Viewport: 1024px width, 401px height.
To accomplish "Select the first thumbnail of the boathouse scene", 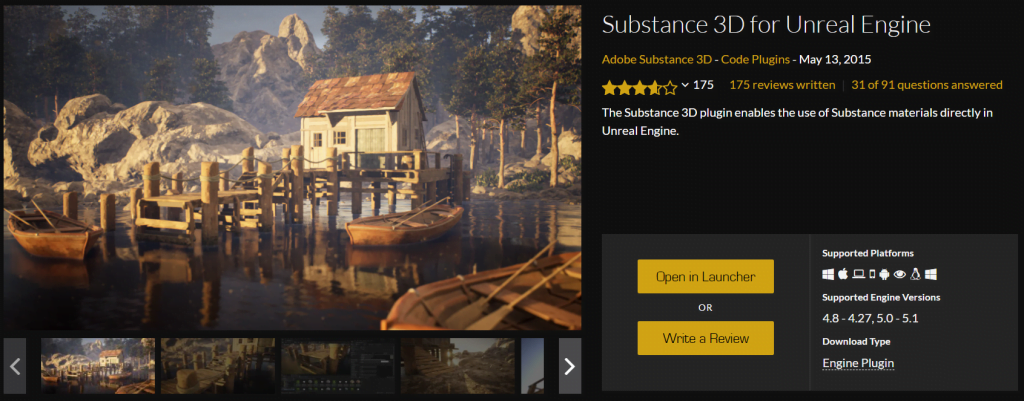I will point(98,366).
